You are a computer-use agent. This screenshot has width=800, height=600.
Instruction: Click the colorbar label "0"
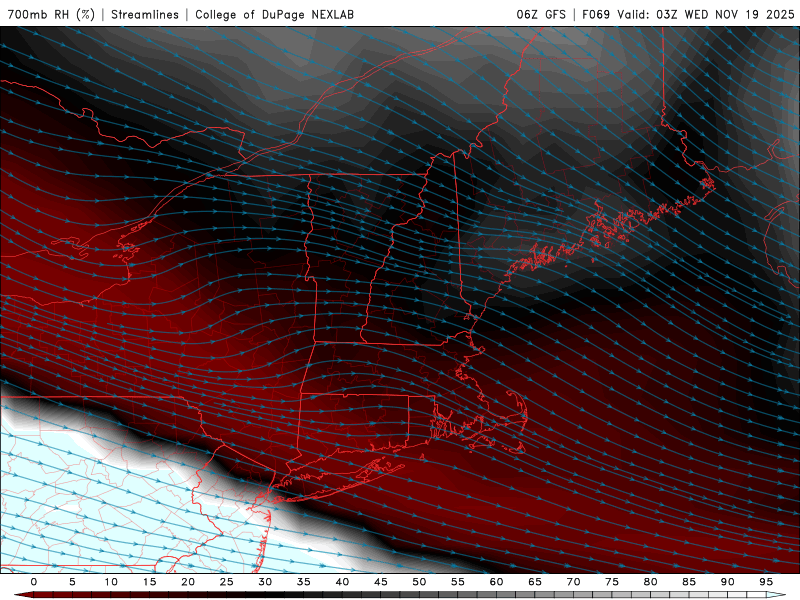tap(34, 582)
